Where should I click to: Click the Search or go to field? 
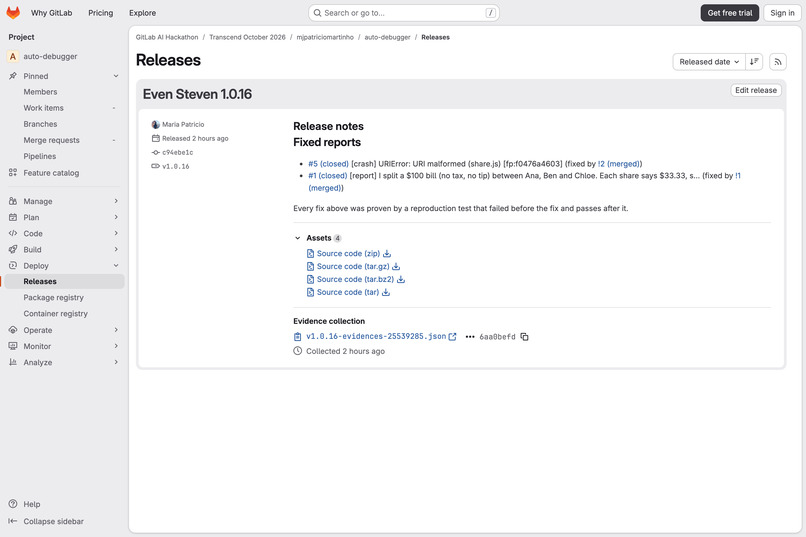coord(404,13)
